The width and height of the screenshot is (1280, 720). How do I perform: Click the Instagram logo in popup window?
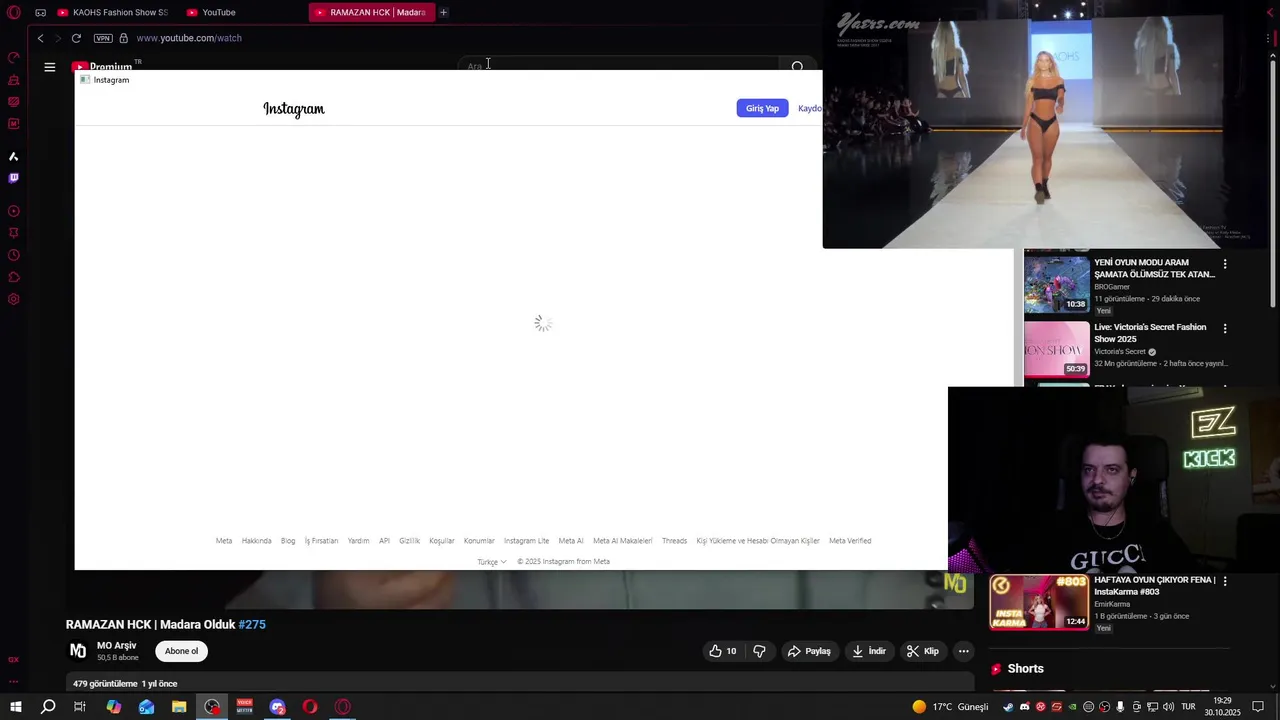pyautogui.click(x=294, y=109)
